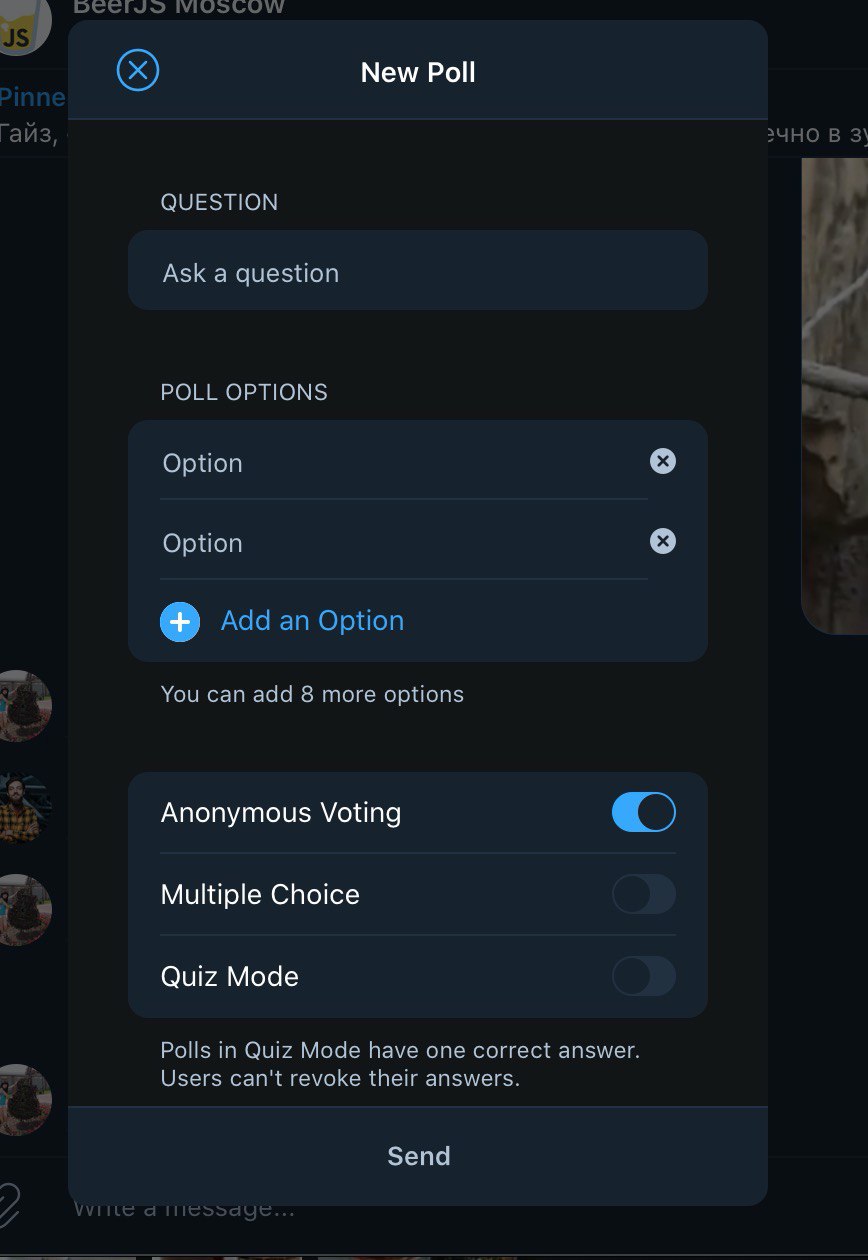Viewport: 868px width, 1260px height.
Task: Open the Pinned message bar
Action: [x=33, y=115]
